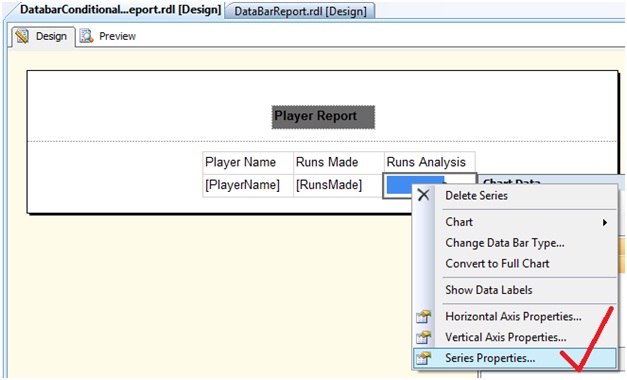Expand the Chart submenu arrow
The height and width of the screenshot is (380, 627).
click(605, 222)
